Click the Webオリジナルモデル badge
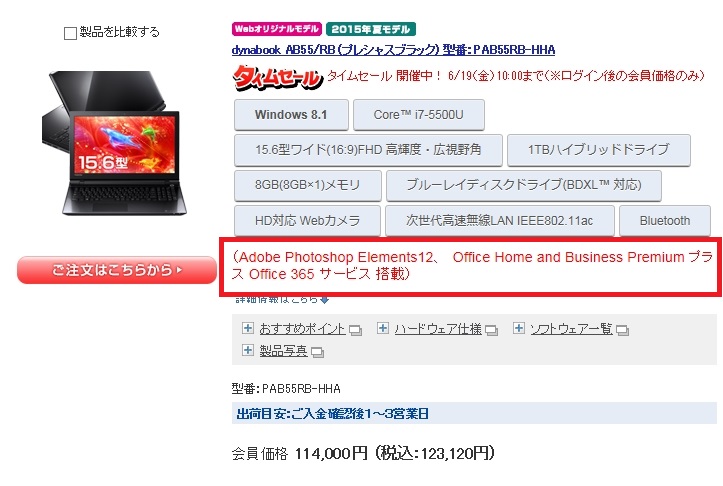 277,29
